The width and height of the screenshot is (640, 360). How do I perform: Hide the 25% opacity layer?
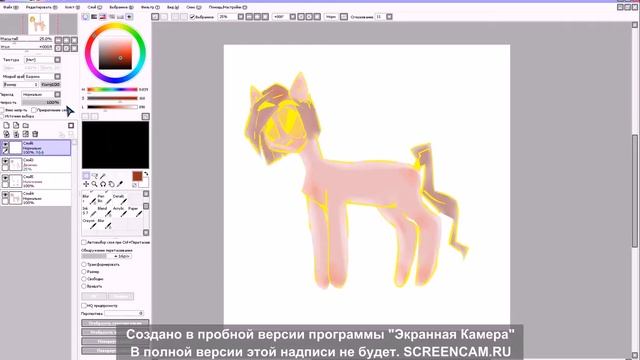tap(5, 161)
